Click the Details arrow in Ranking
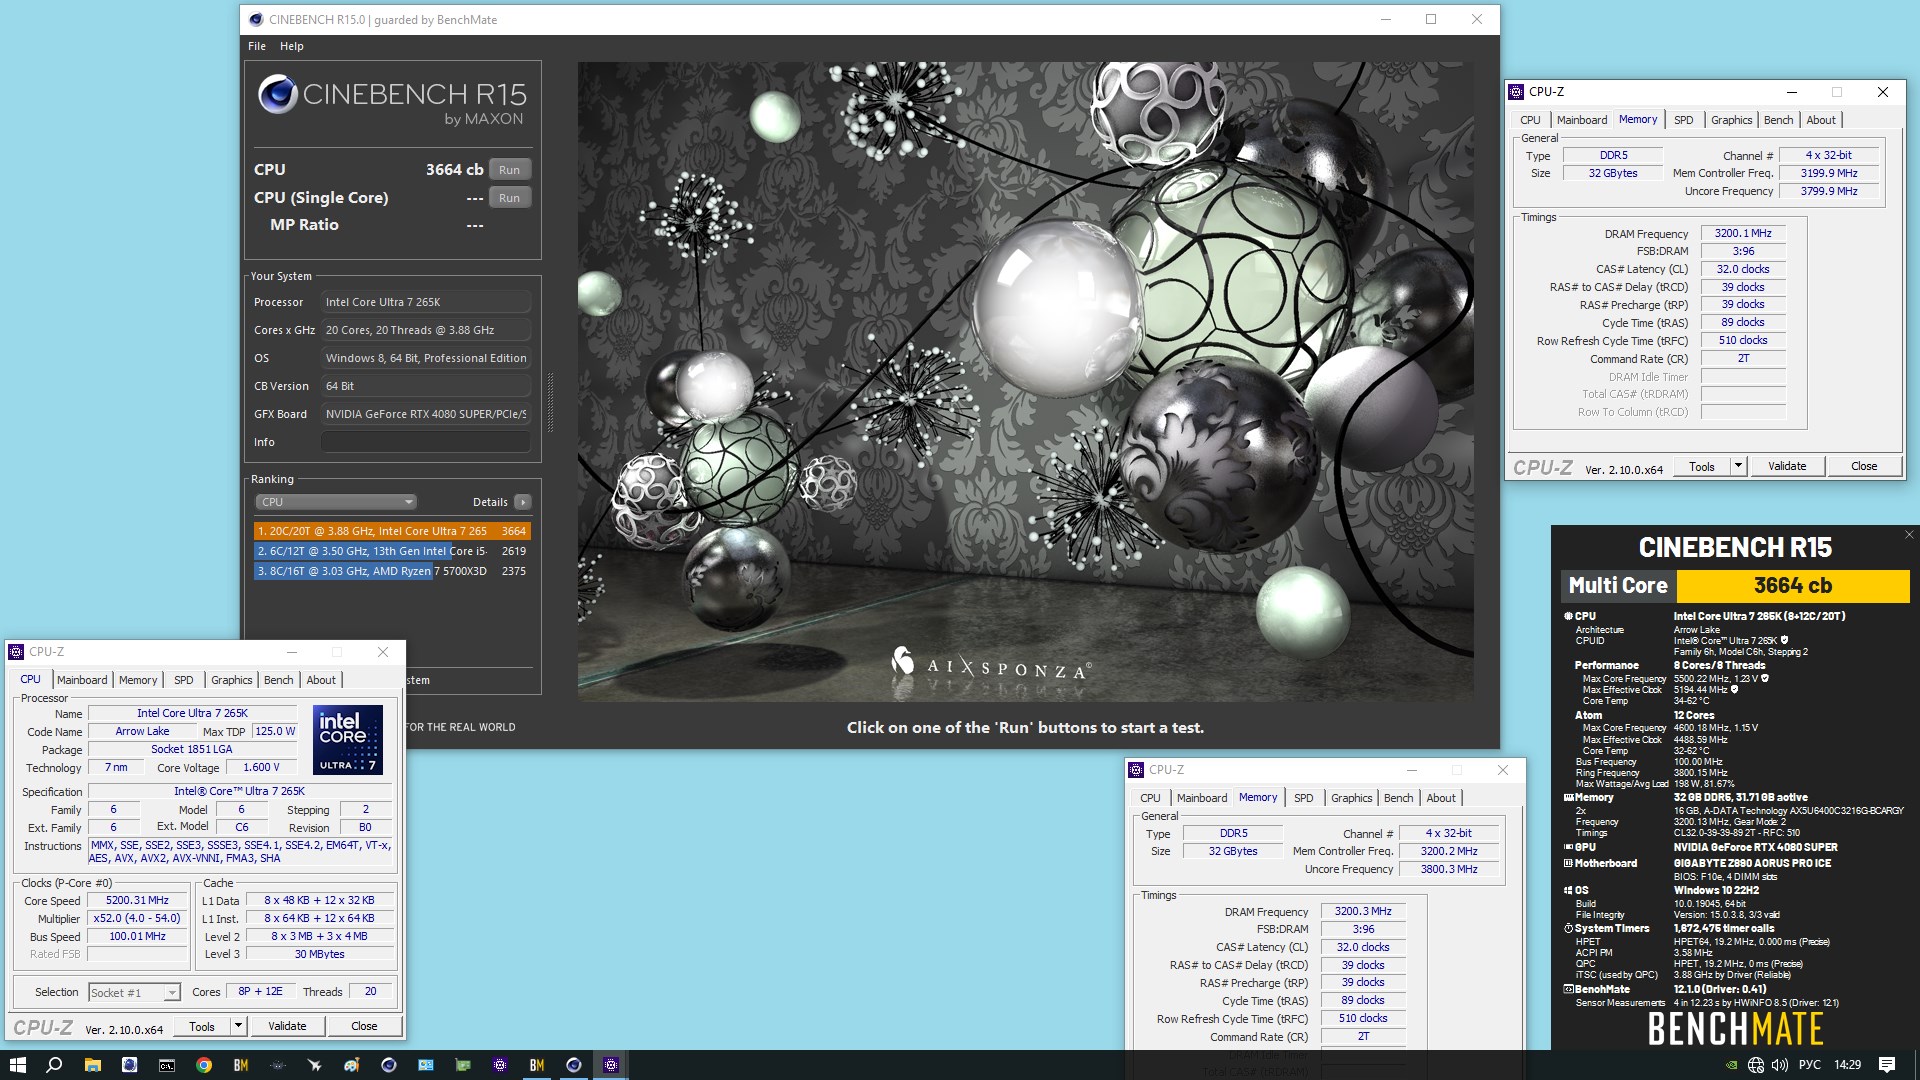Screen dimensions: 1920x1080 [x=523, y=502]
